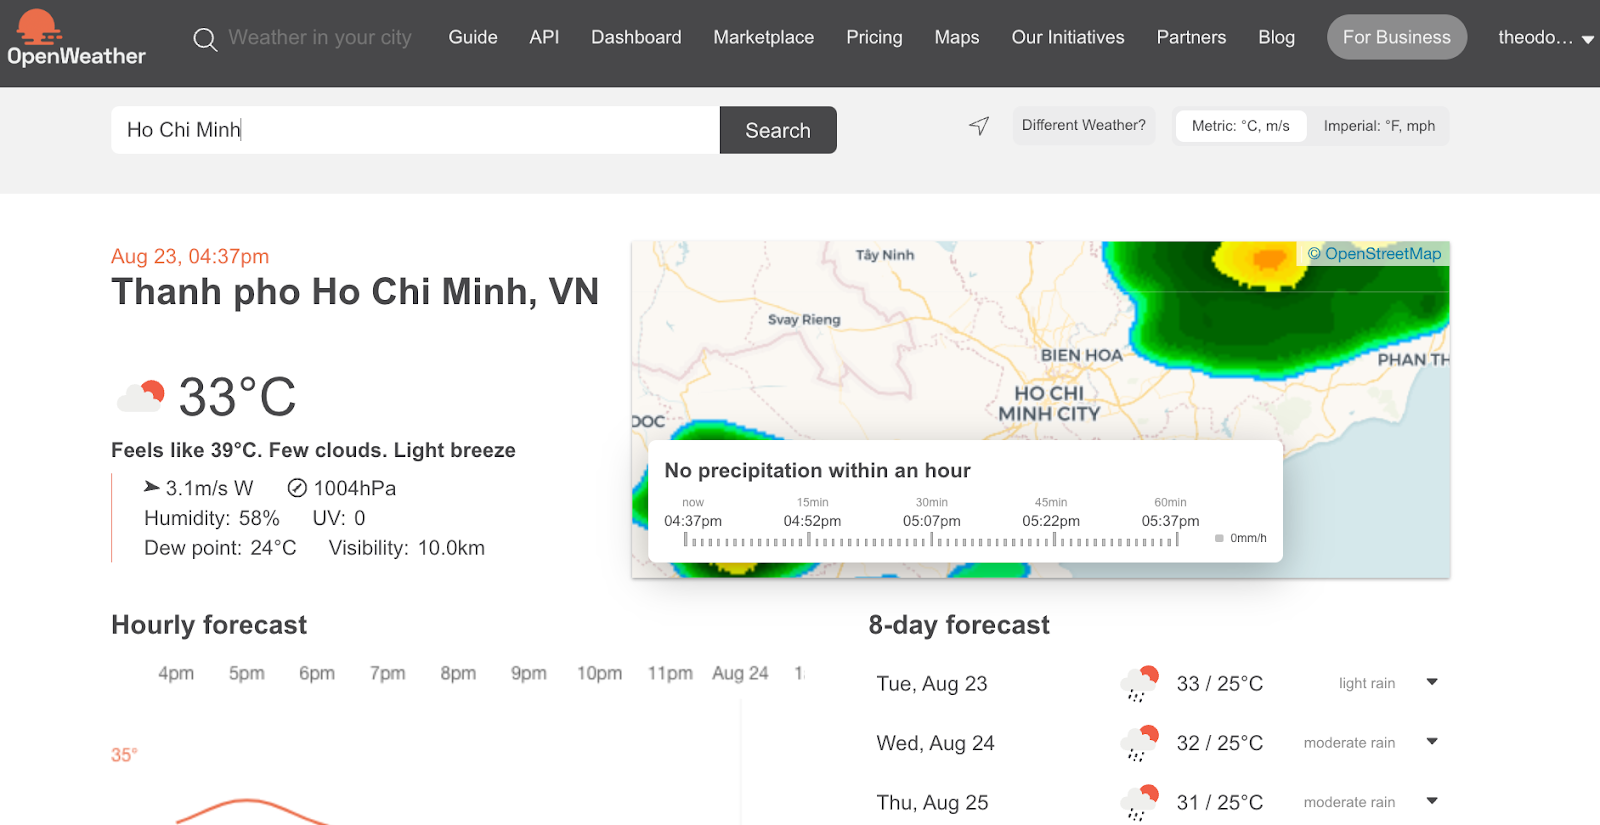Click the few clouds weather icon beside 33°C
Image resolution: width=1600 pixels, height=825 pixels.
point(140,396)
